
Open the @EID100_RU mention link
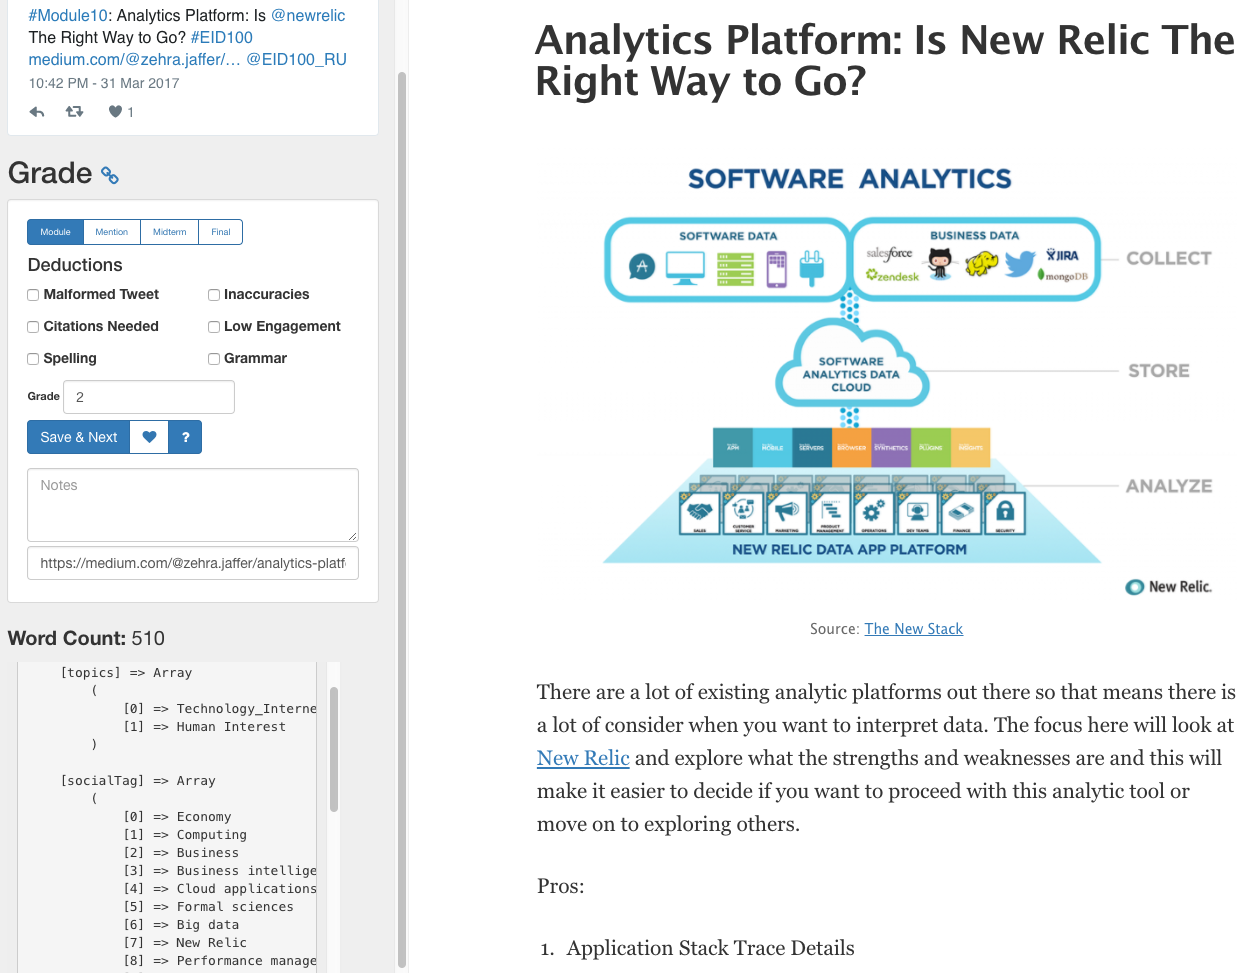[297, 59]
